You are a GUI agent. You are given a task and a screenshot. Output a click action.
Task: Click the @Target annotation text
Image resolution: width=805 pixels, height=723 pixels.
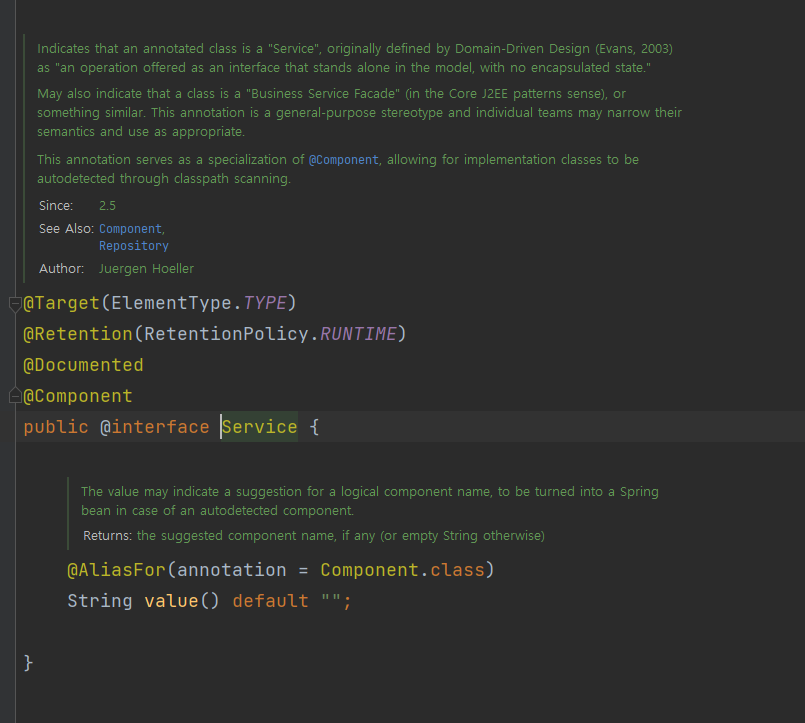click(x=61, y=303)
